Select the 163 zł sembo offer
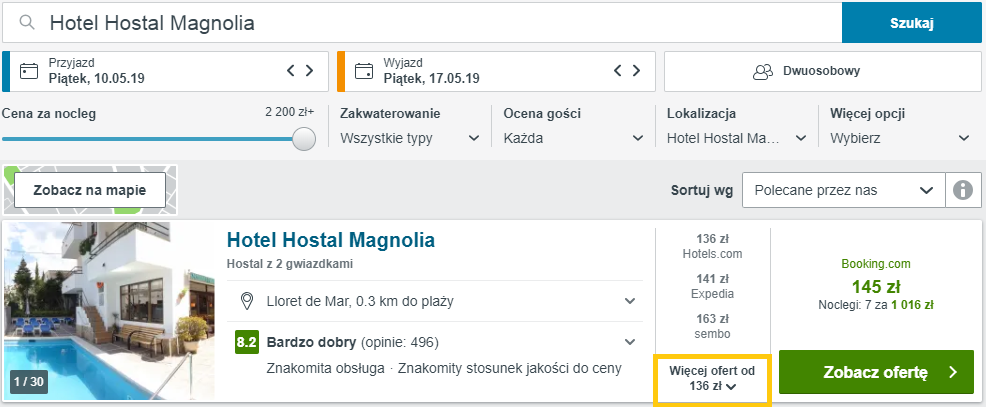 point(712,326)
